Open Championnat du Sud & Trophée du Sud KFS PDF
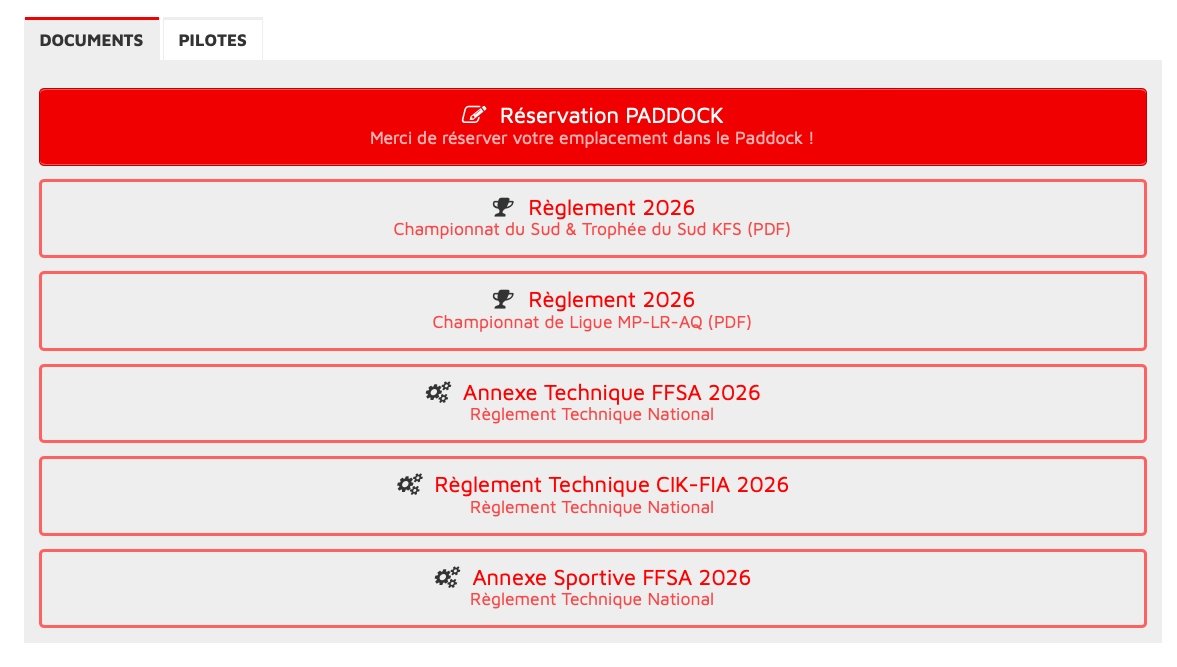 [x=592, y=230]
